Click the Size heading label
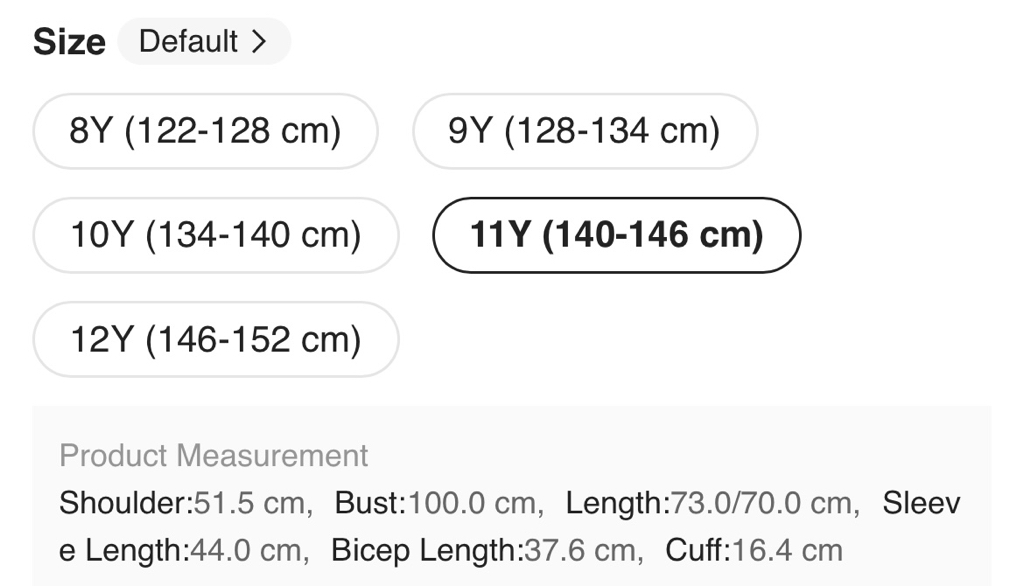The width and height of the screenshot is (1024, 586). pyautogui.click(x=69, y=42)
